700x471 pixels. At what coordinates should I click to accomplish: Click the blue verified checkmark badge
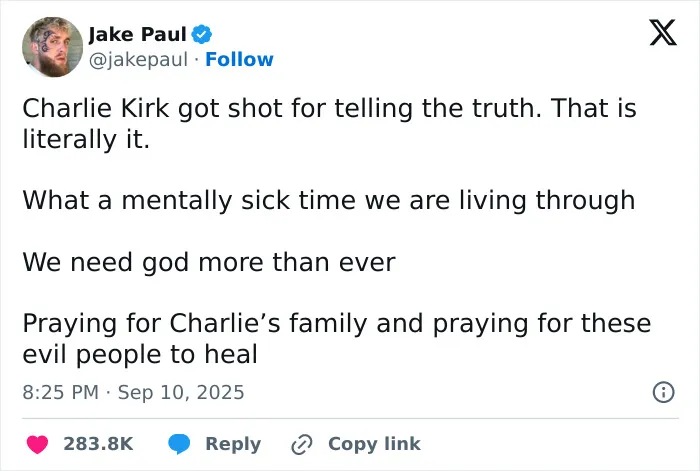click(x=201, y=34)
